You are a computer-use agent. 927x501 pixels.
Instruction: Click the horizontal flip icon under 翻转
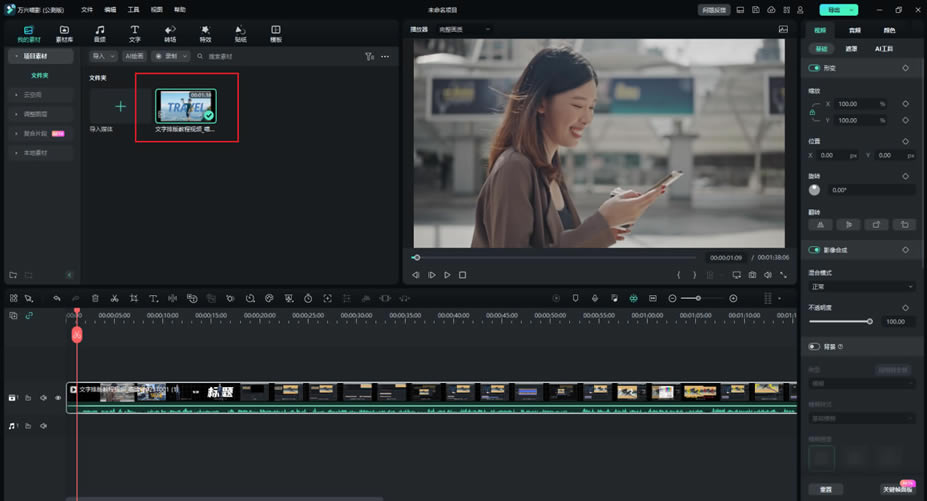pos(820,225)
